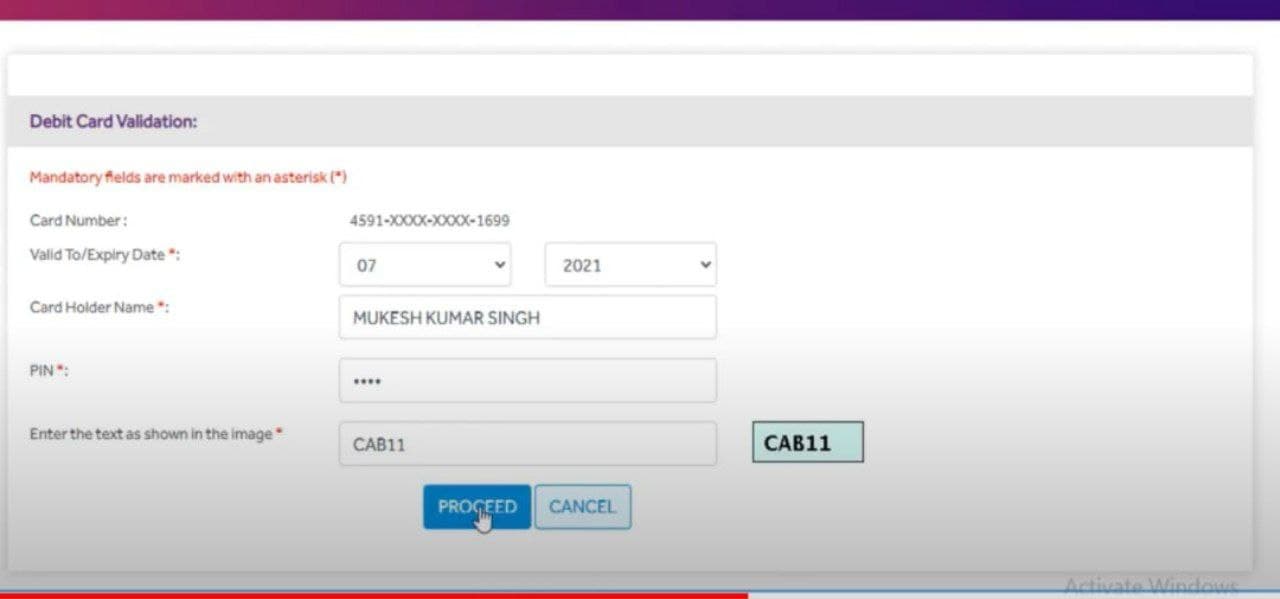Screen dimensions: 1280x599
Task: Click the Activate Windows watermark text
Action: [x=1150, y=585]
